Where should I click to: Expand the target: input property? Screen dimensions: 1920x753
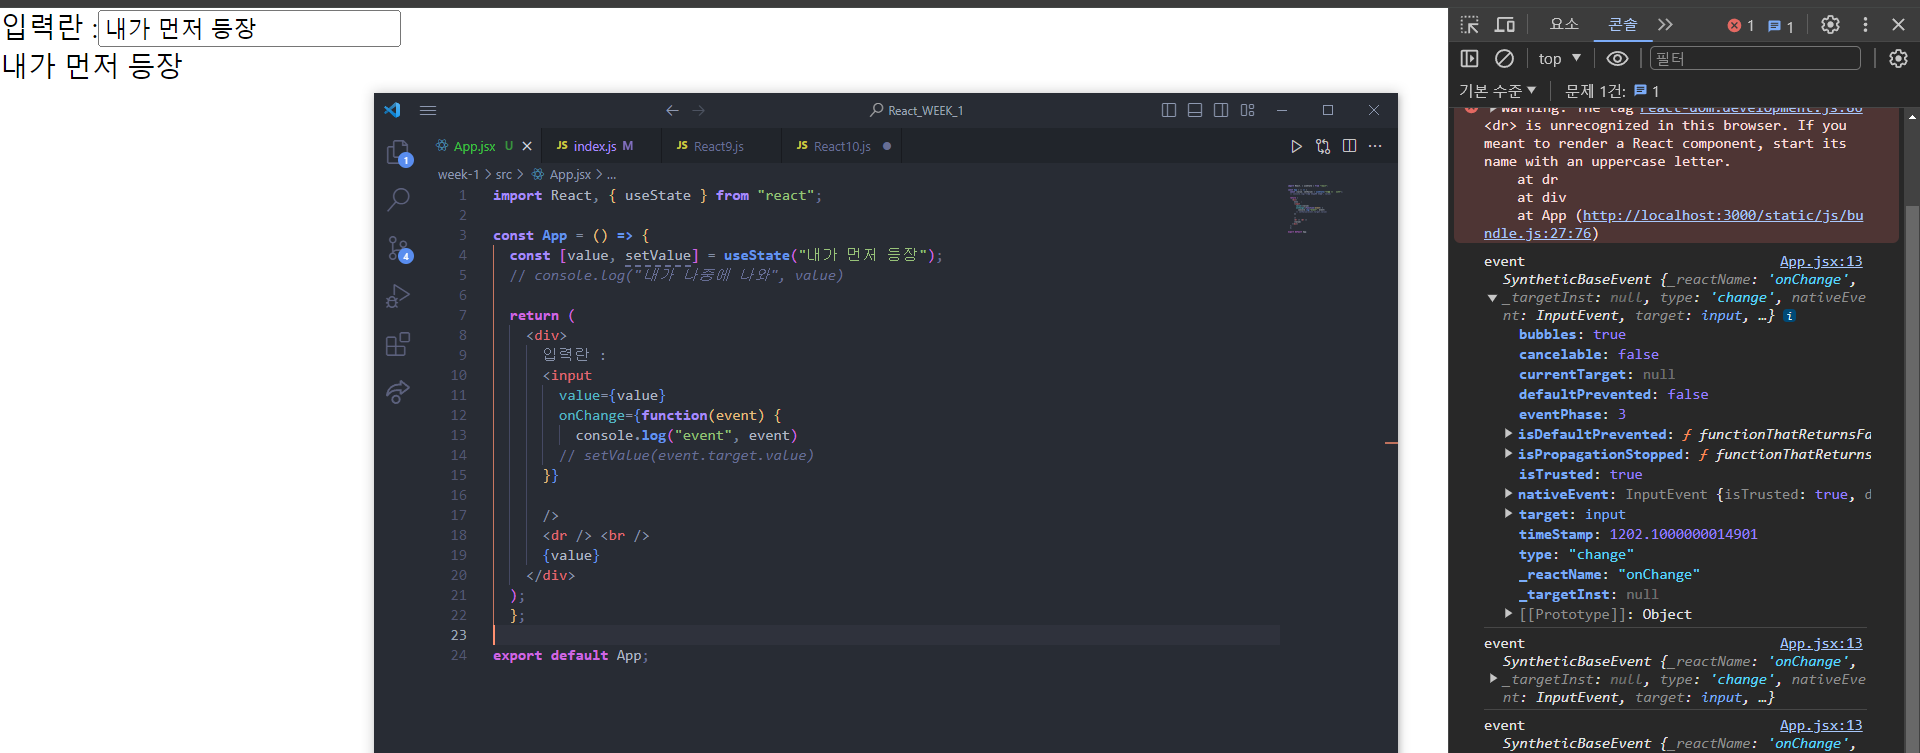tap(1508, 513)
